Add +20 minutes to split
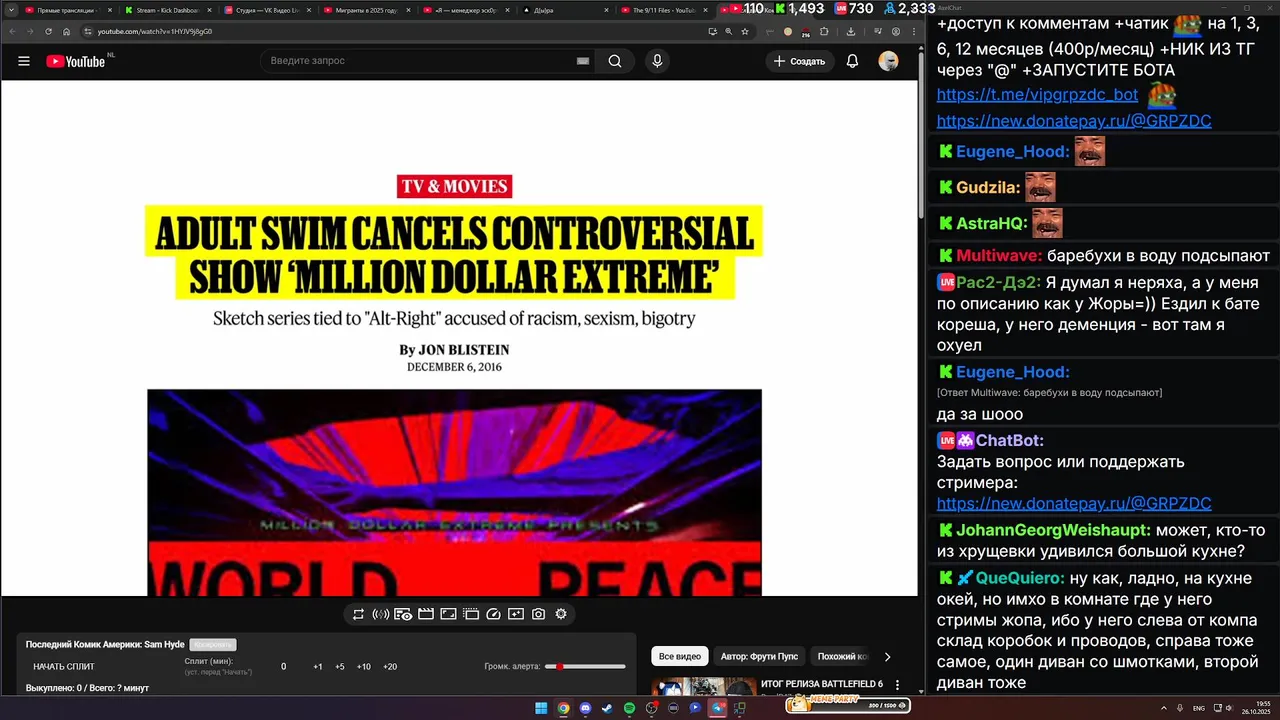 tap(390, 666)
